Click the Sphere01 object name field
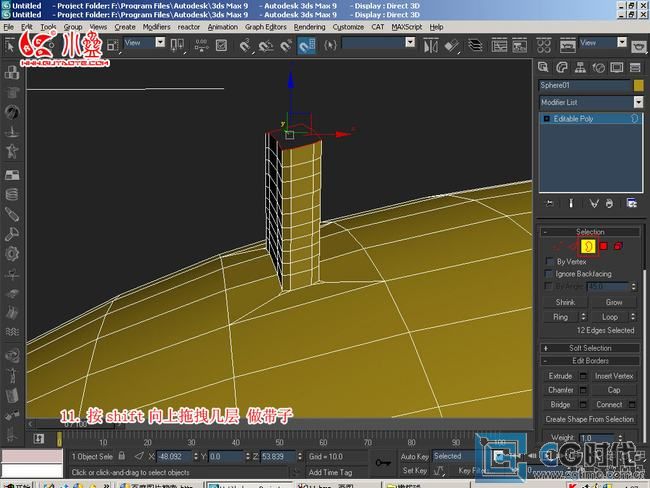Screen dimensions: 650x488 coord(585,85)
